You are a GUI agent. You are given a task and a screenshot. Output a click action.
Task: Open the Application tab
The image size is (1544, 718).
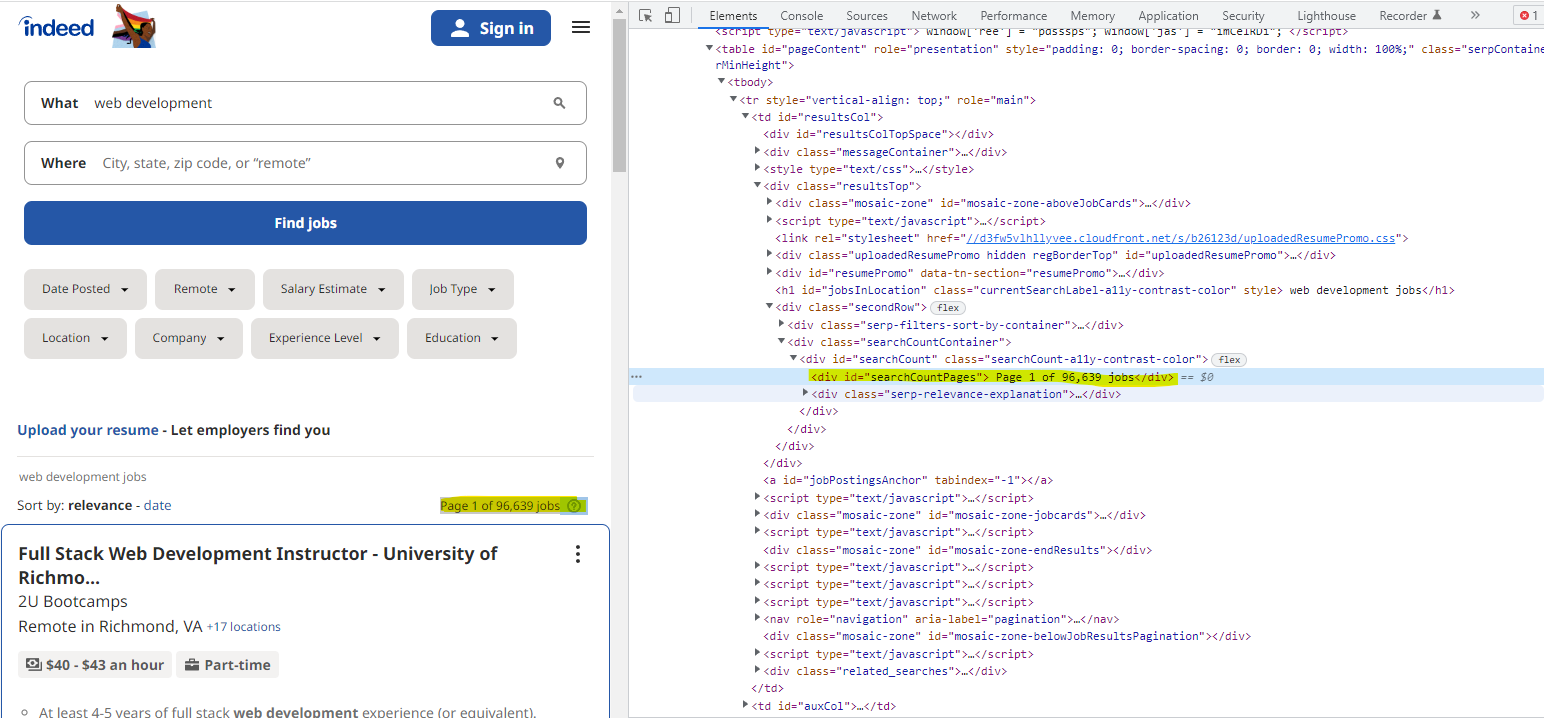pos(1168,16)
